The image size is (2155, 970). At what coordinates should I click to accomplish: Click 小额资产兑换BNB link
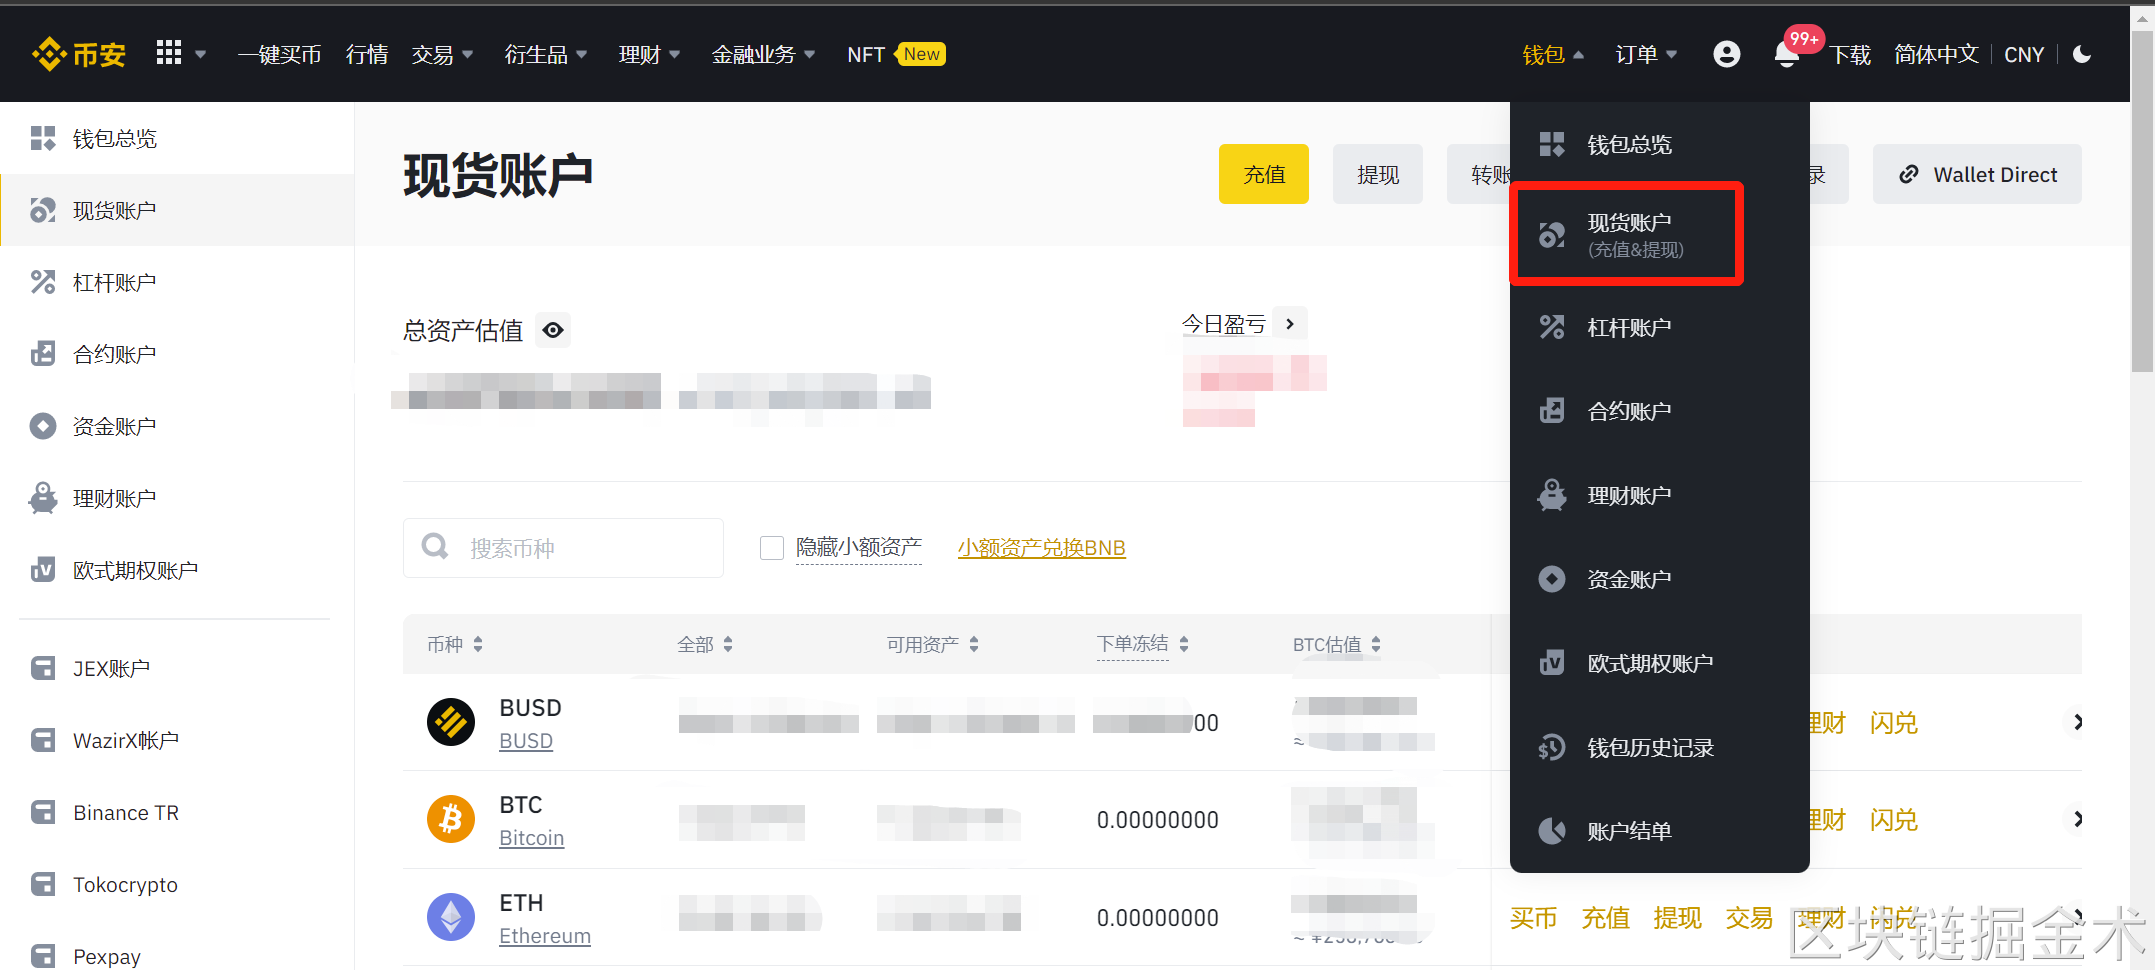(x=1041, y=548)
